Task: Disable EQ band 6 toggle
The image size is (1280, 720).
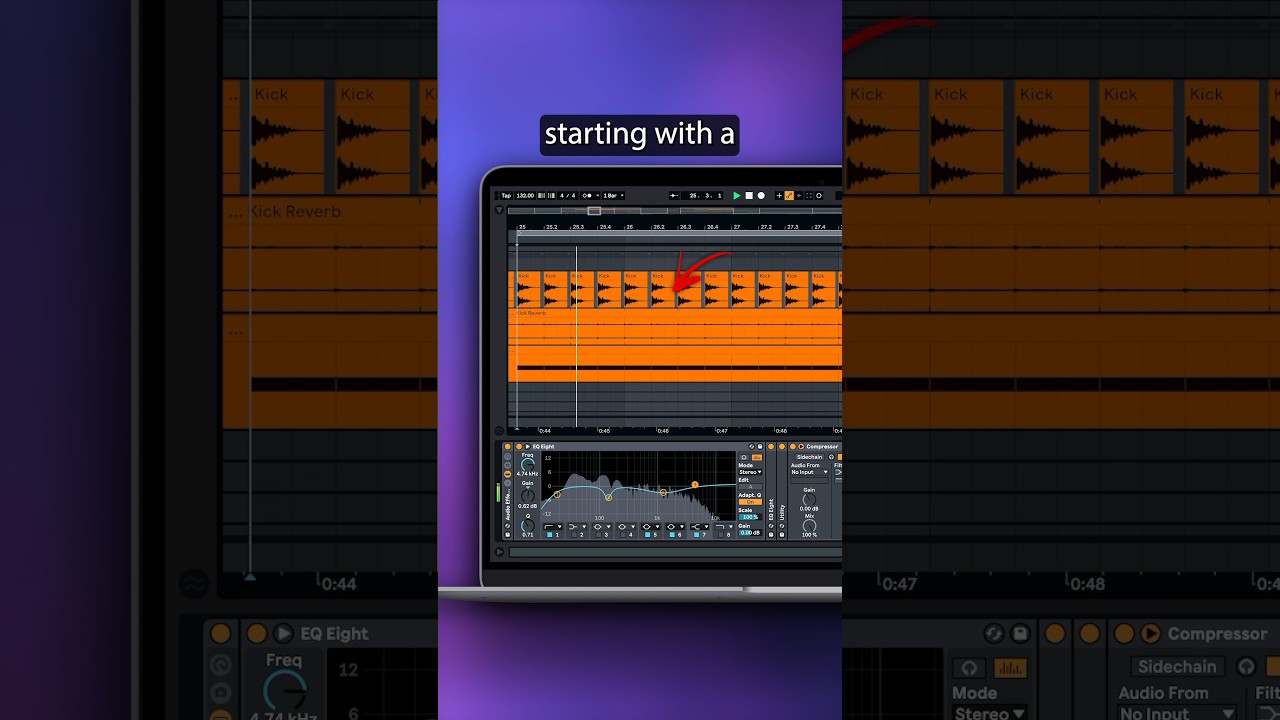Action: (x=672, y=535)
